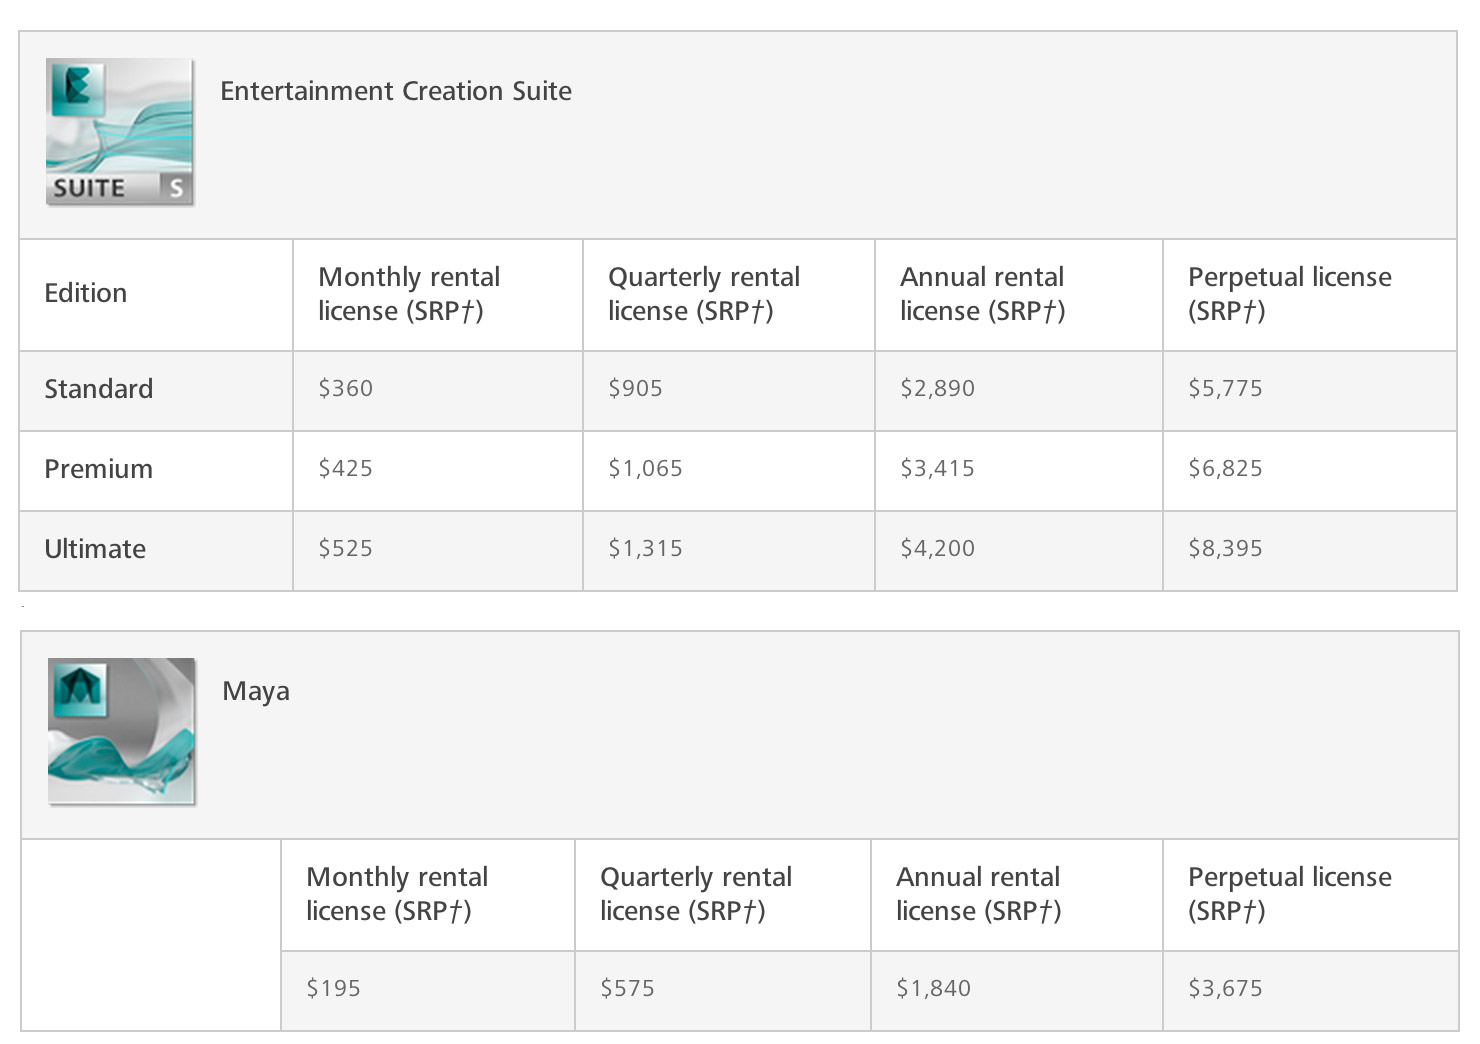Click the Standard quarterly price $905
The height and width of the screenshot is (1044, 1480).
635,388
